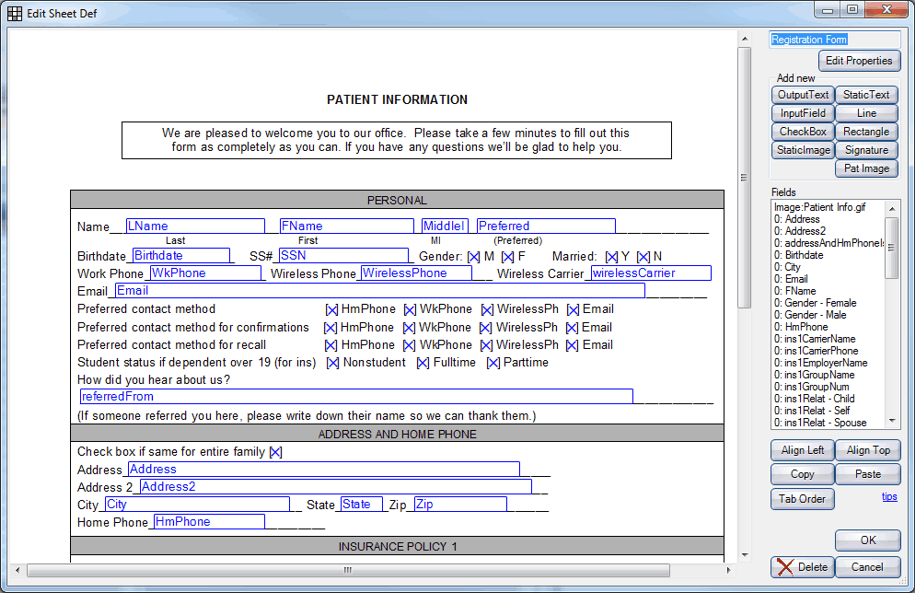Screen dimensions: 915x593
Task: Click the sheet vertical scrollbar thumb
Action: pos(744,177)
